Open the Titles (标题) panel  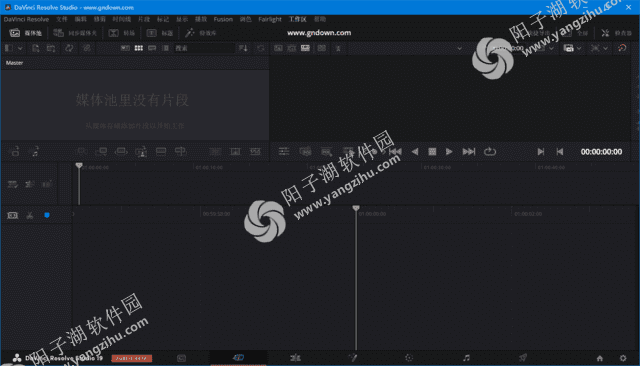tap(160, 33)
